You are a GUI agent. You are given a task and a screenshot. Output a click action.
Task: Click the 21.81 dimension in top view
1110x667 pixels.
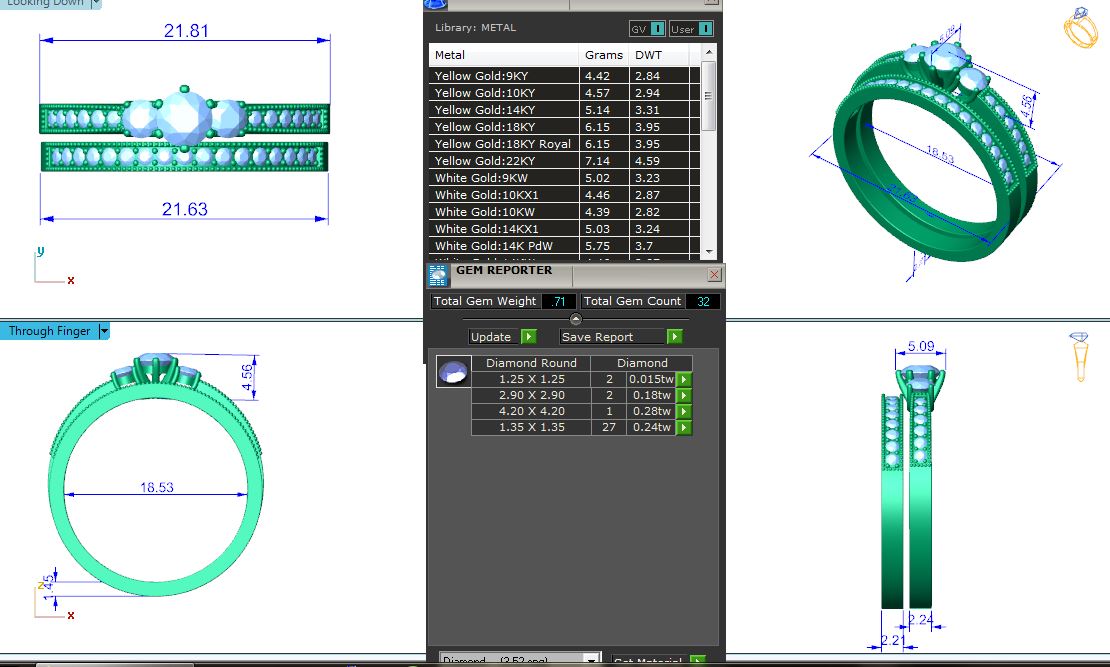(x=186, y=31)
